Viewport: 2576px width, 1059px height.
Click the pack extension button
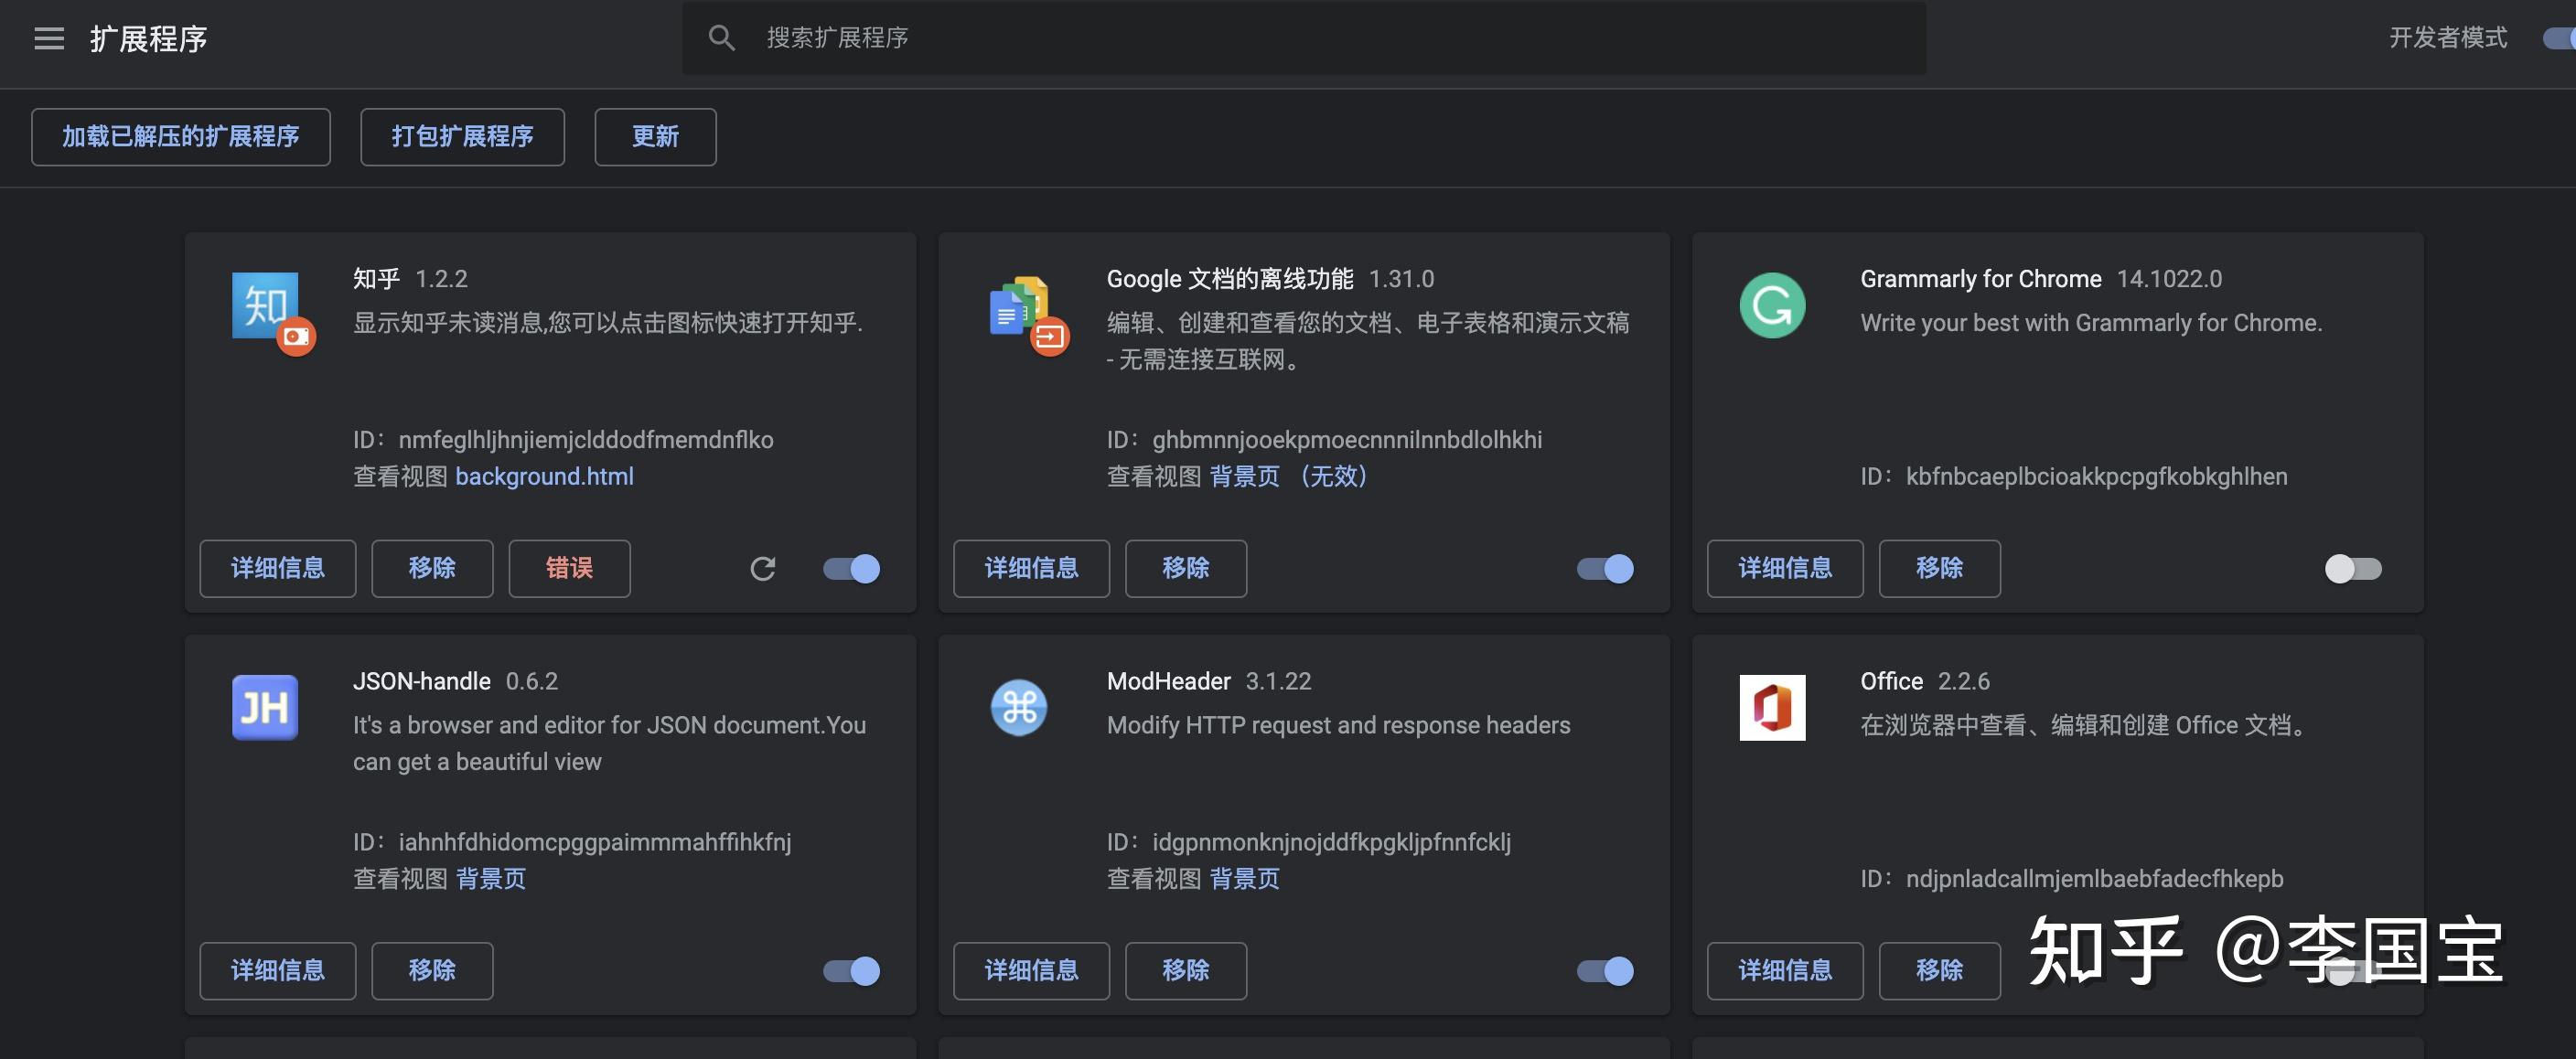pyautogui.click(x=462, y=137)
